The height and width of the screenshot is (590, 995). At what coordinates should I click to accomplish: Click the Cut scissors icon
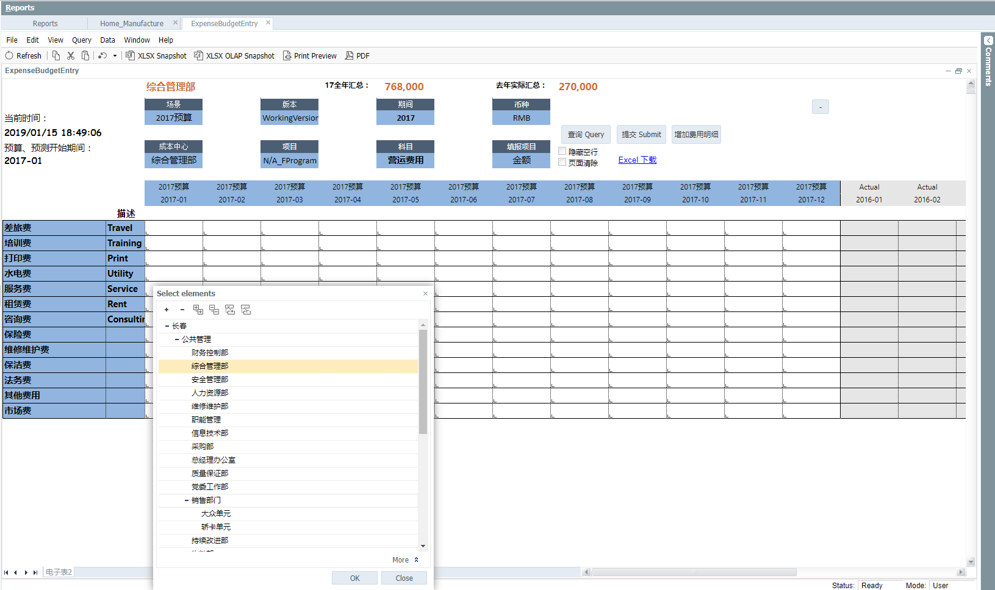click(x=70, y=56)
